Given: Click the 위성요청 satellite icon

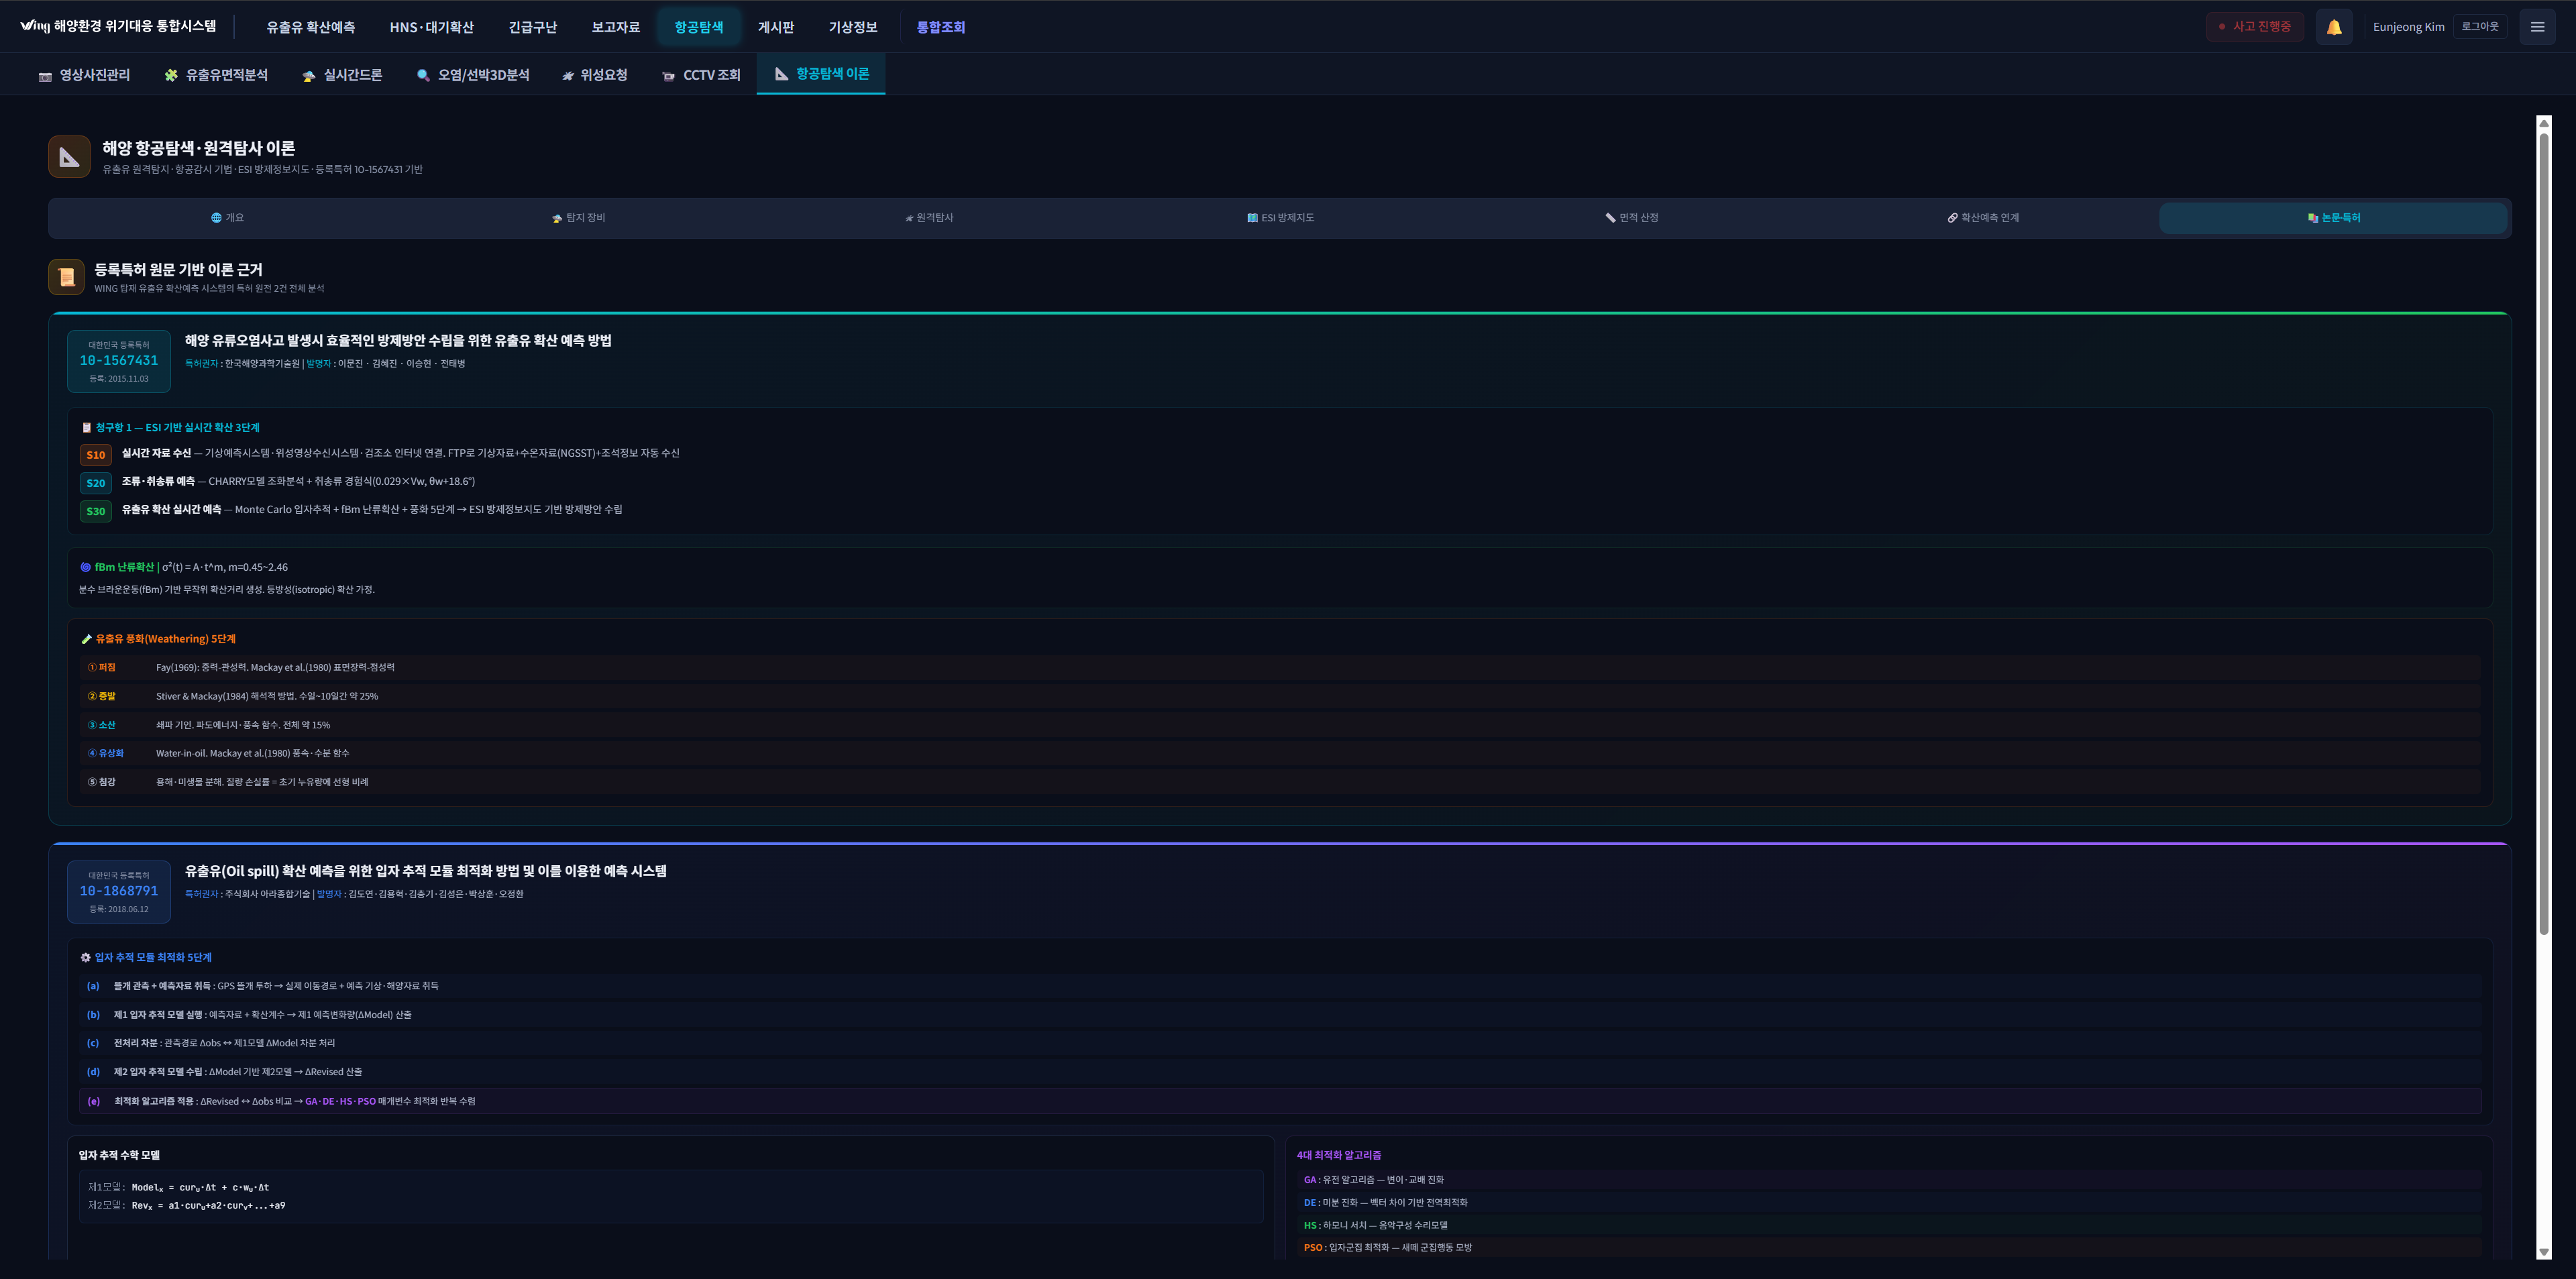Looking at the screenshot, I should [x=568, y=76].
